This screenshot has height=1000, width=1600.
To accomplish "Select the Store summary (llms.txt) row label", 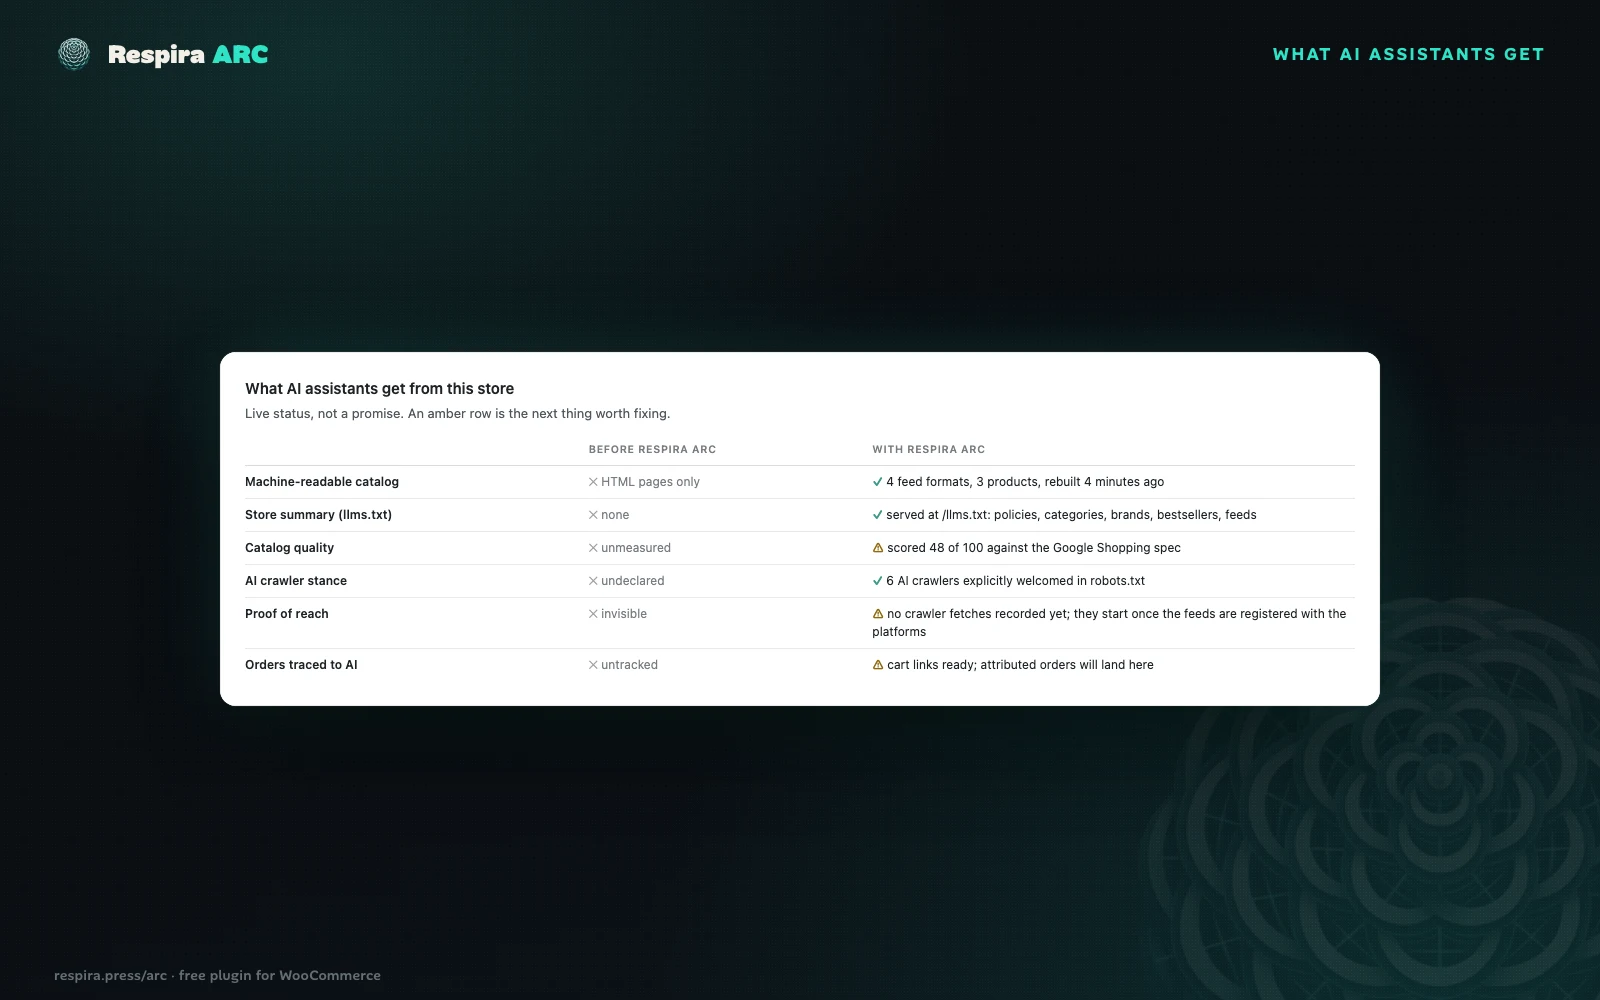I will point(318,515).
